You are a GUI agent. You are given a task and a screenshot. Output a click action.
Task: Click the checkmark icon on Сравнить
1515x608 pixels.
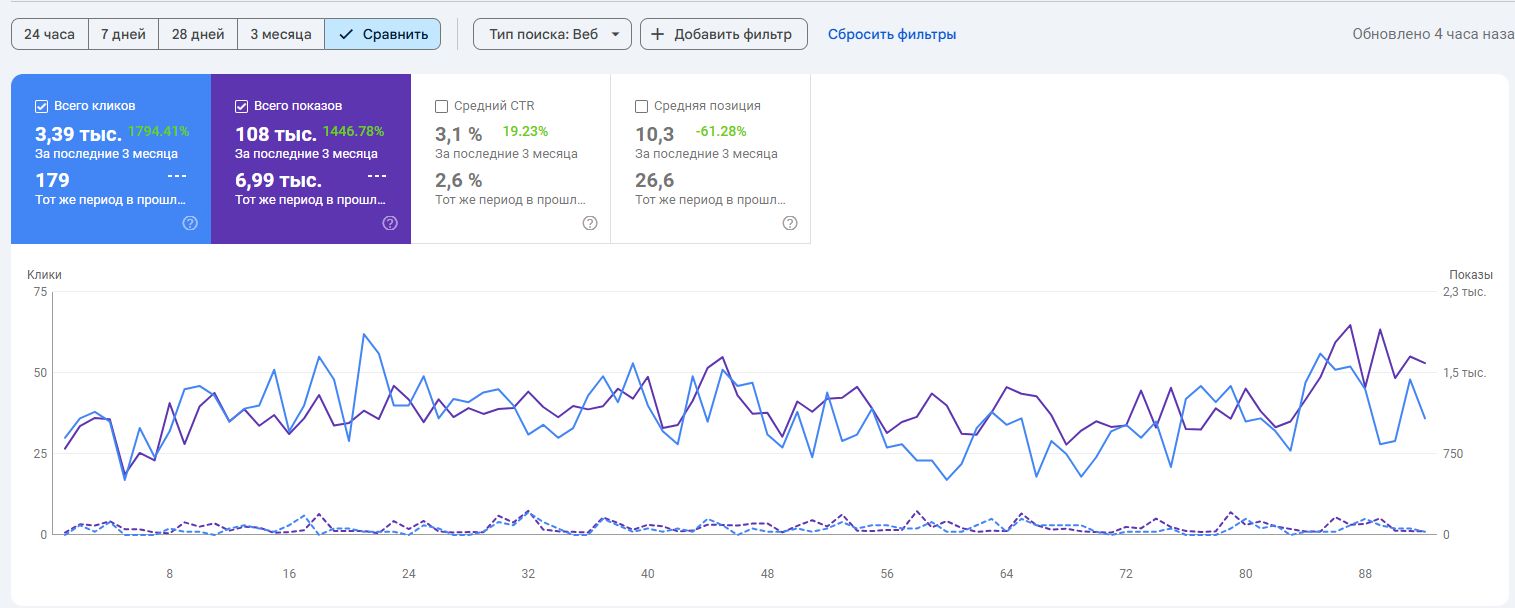coord(346,34)
